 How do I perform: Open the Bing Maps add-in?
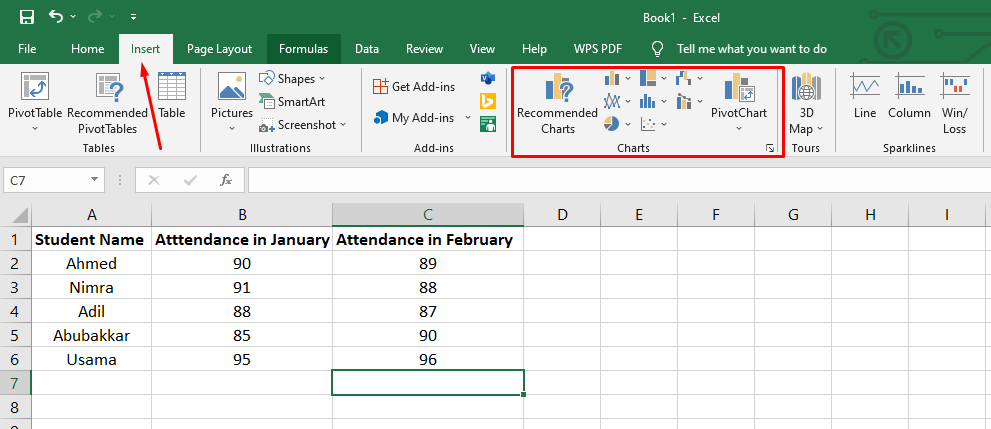(488, 101)
